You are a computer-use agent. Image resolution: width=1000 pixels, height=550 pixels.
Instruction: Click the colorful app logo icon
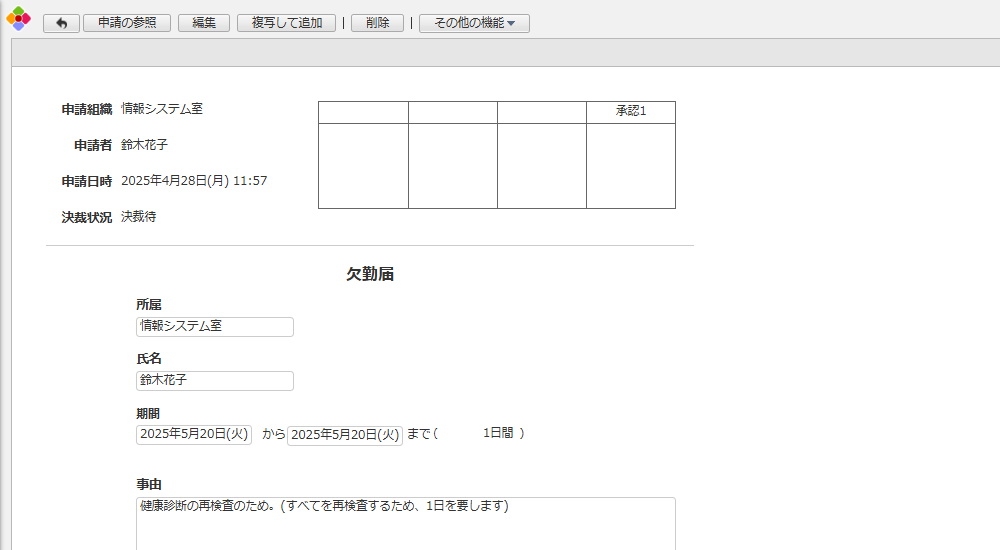18,18
